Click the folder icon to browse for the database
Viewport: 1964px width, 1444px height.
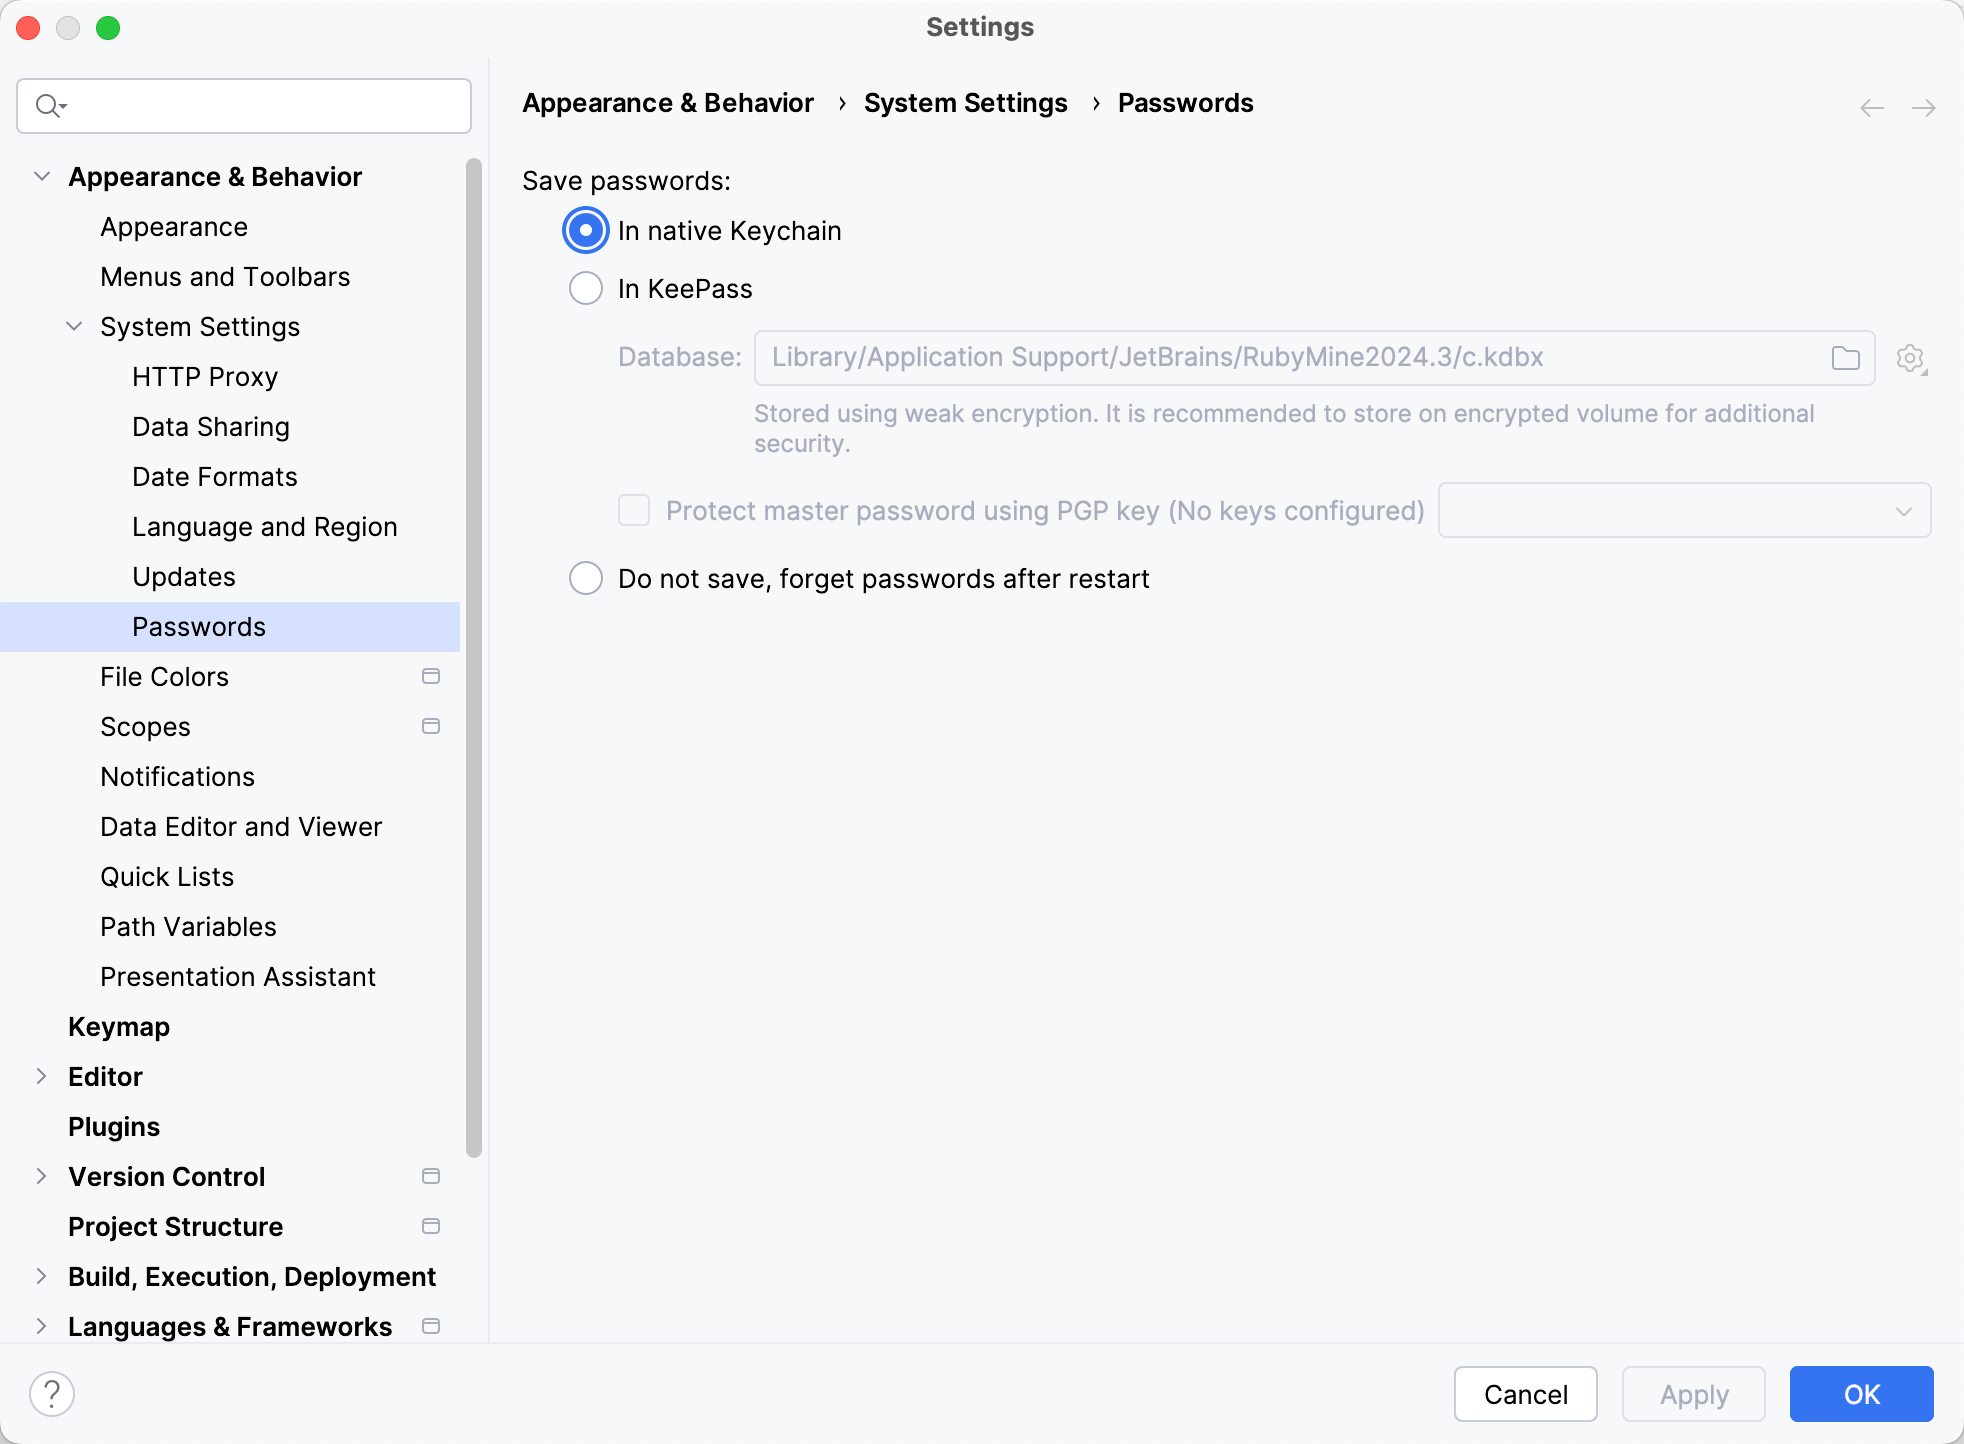pos(1845,358)
